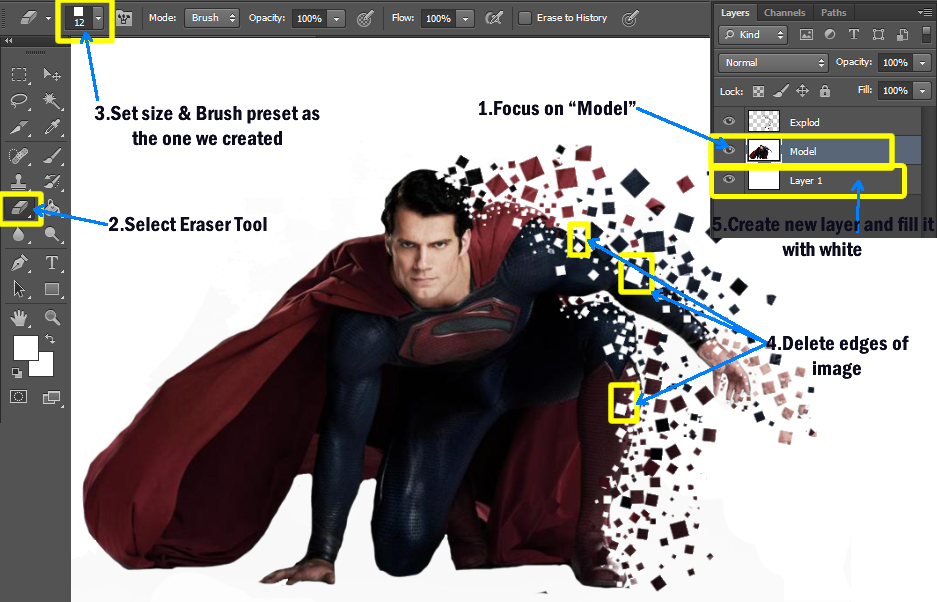Toggle Quick Mask mode
The image size is (937, 602).
pyautogui.click(x=19, y=397)
